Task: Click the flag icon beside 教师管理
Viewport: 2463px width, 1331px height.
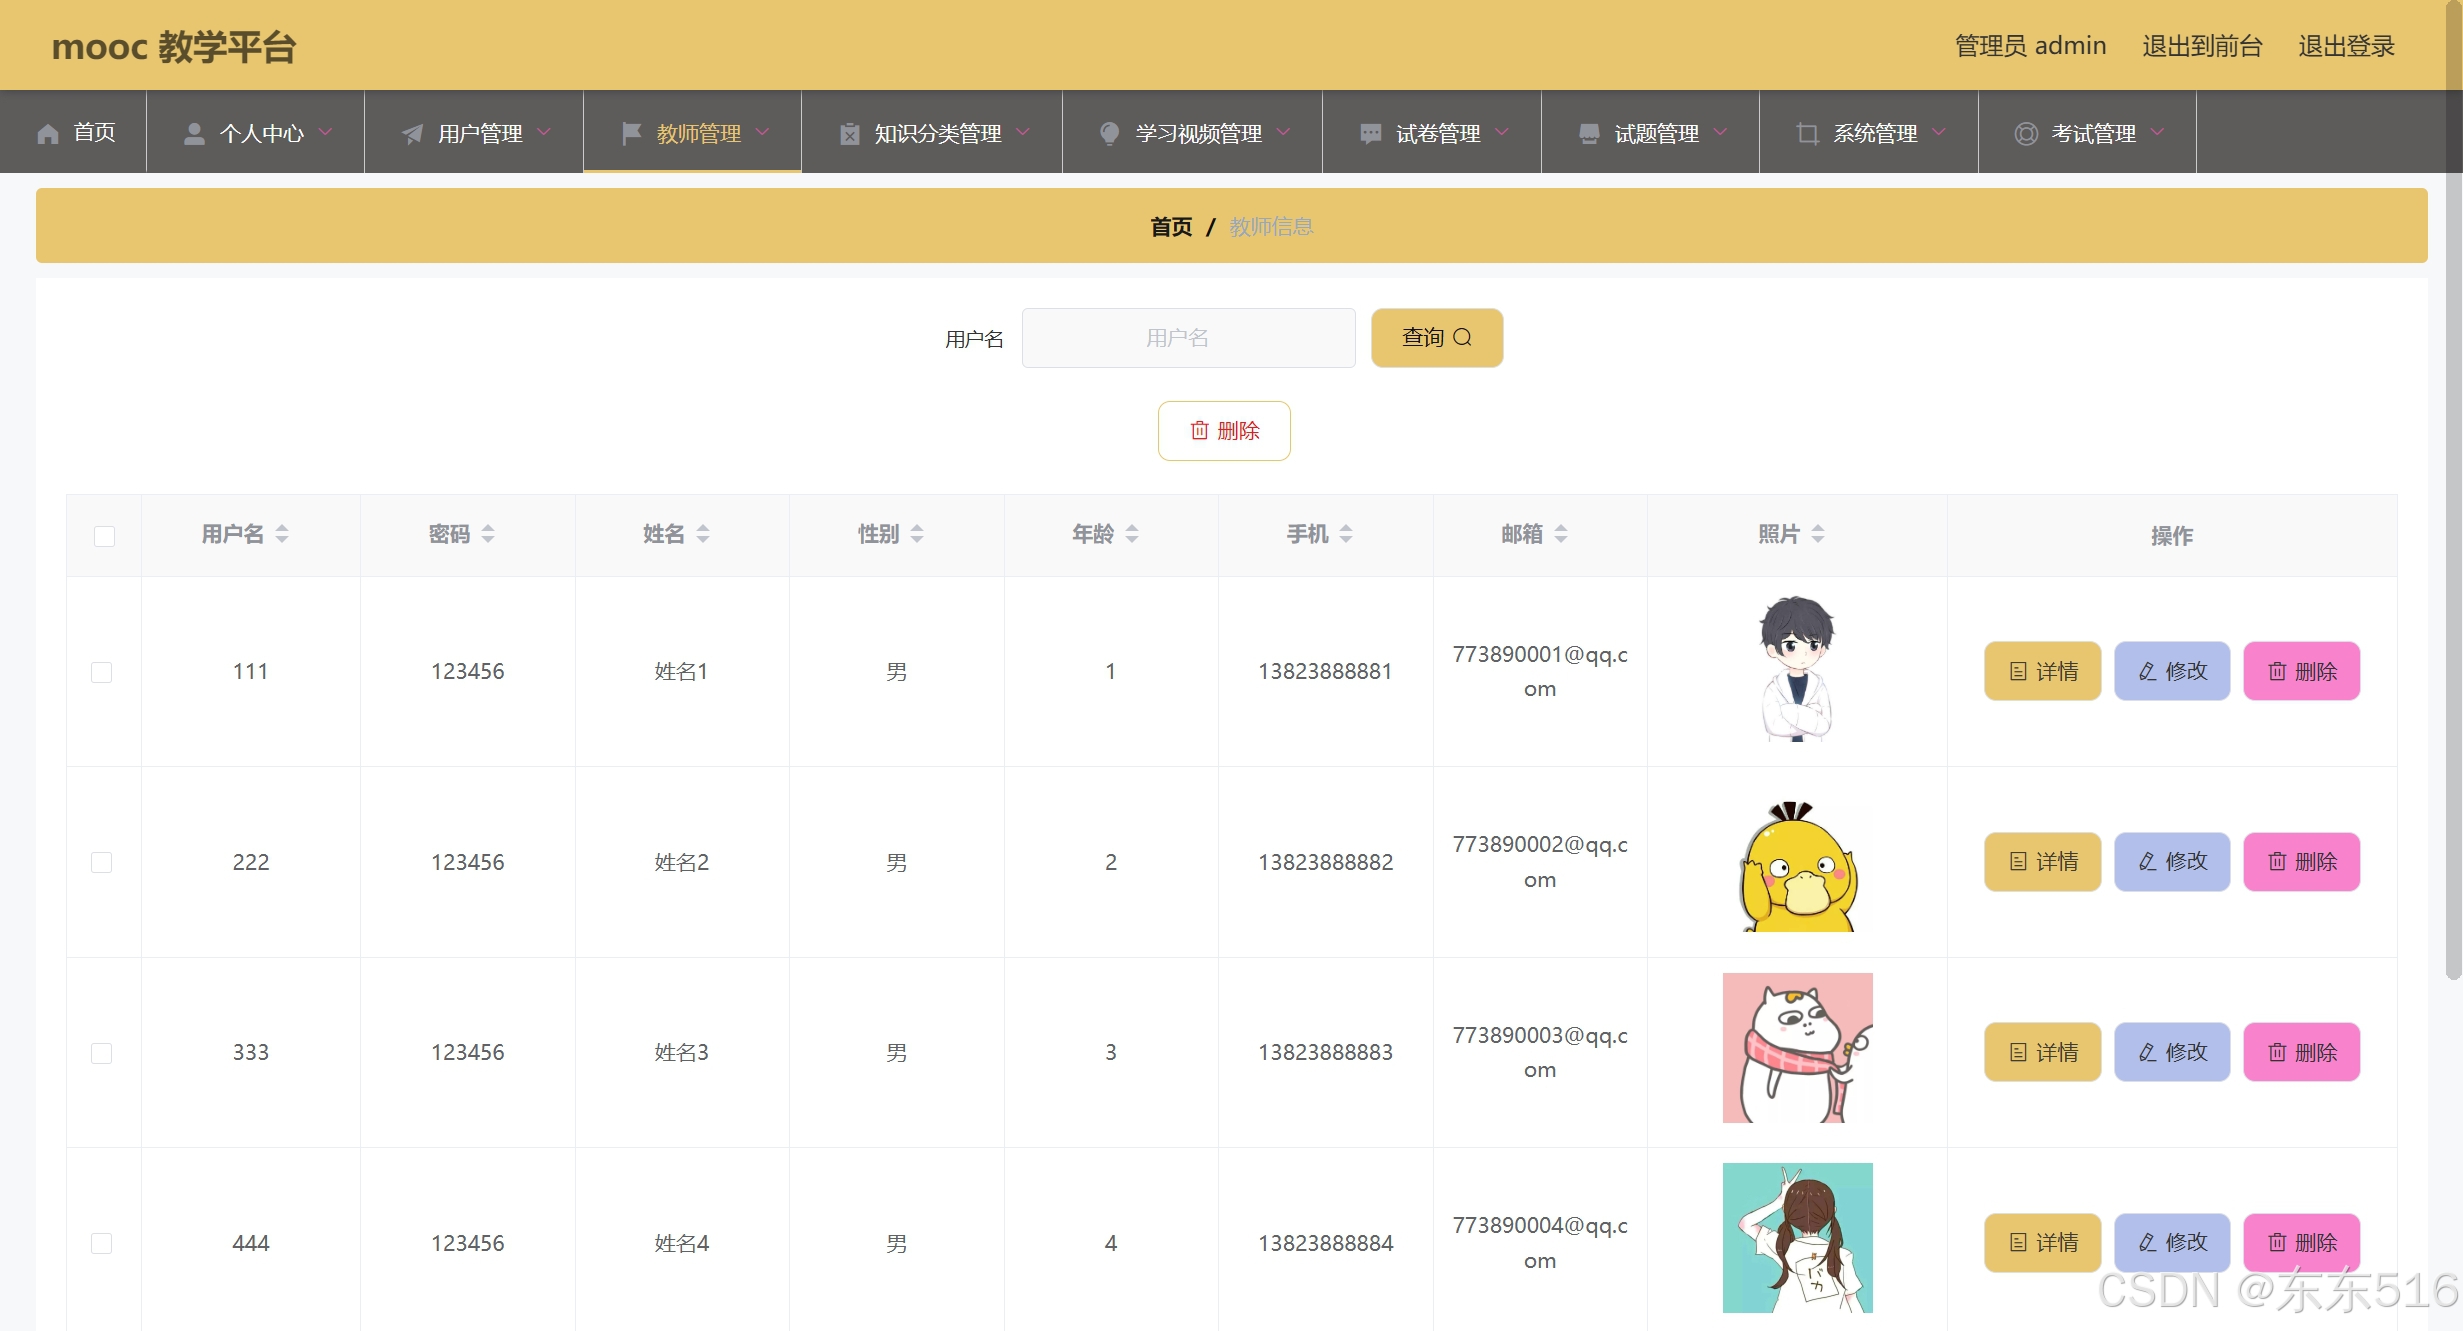Action: pos(631,133)
